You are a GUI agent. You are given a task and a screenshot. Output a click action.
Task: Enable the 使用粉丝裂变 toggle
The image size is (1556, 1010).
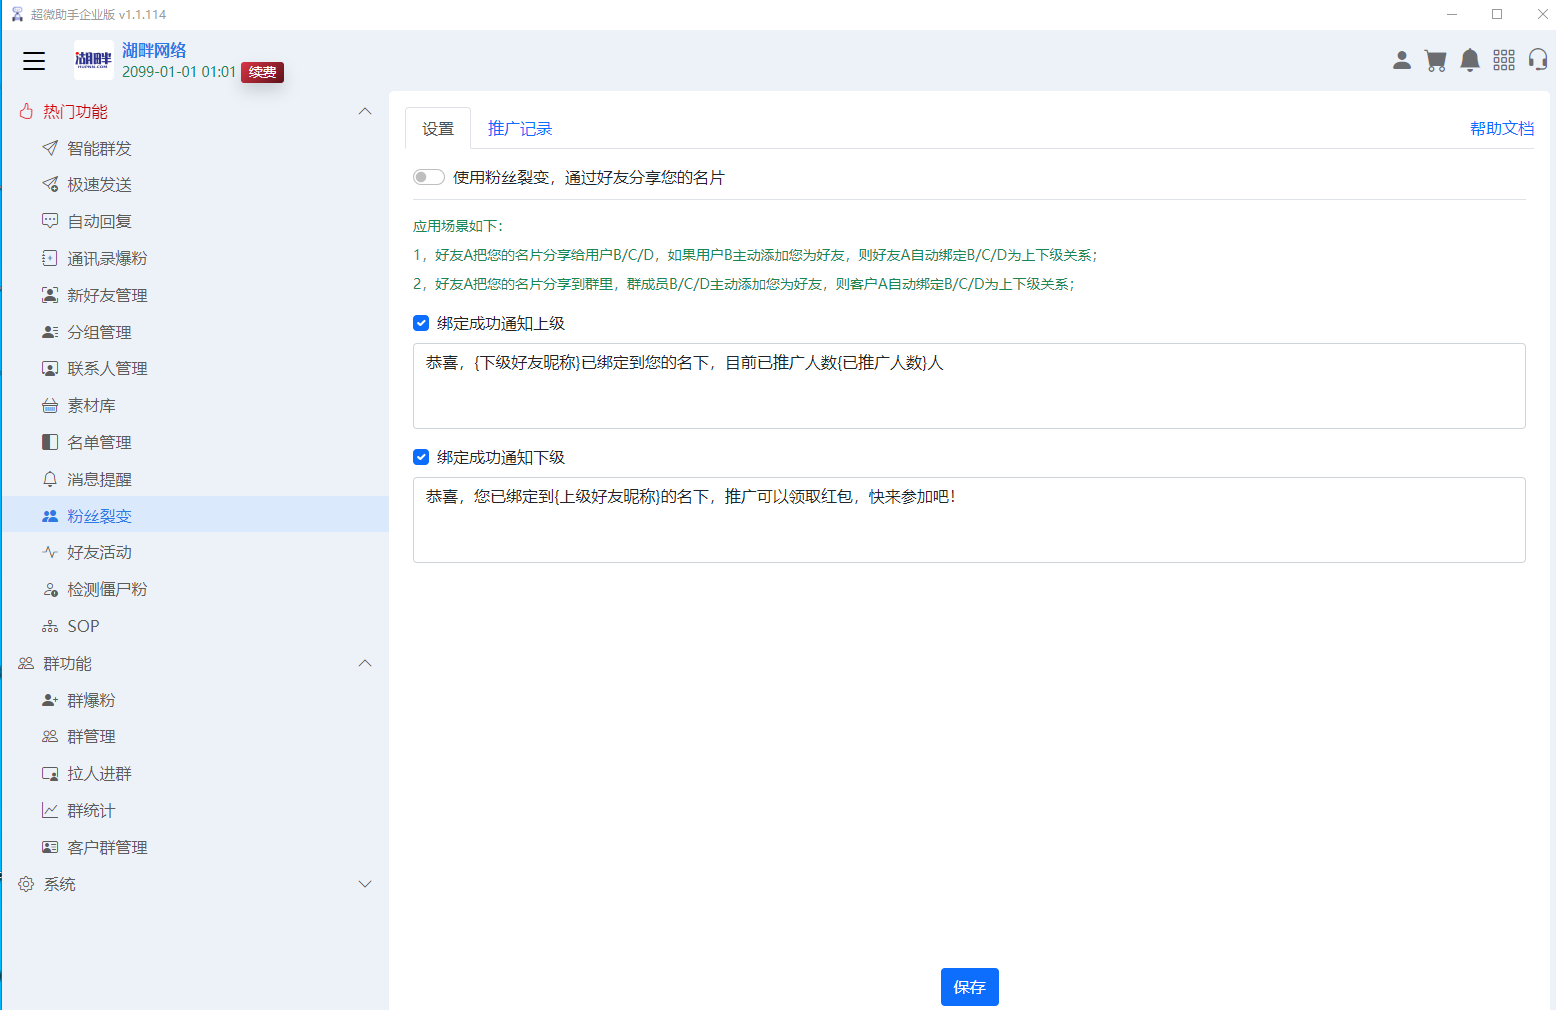pos(428,177)
